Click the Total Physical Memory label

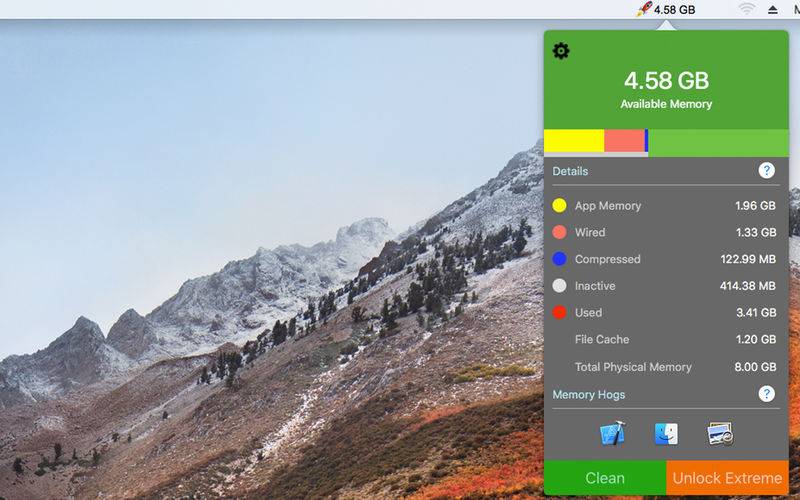[633, 367]
